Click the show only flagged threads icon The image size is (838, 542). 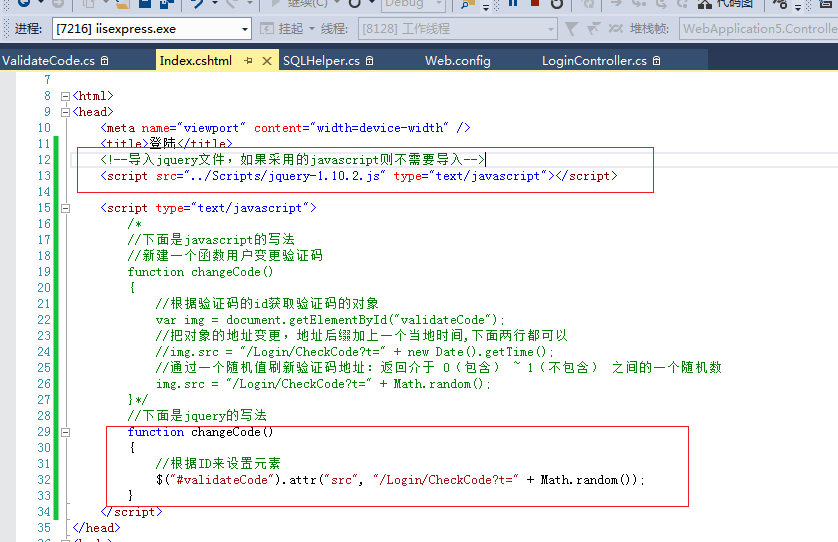pyautogui.click(x=593, y=29)
